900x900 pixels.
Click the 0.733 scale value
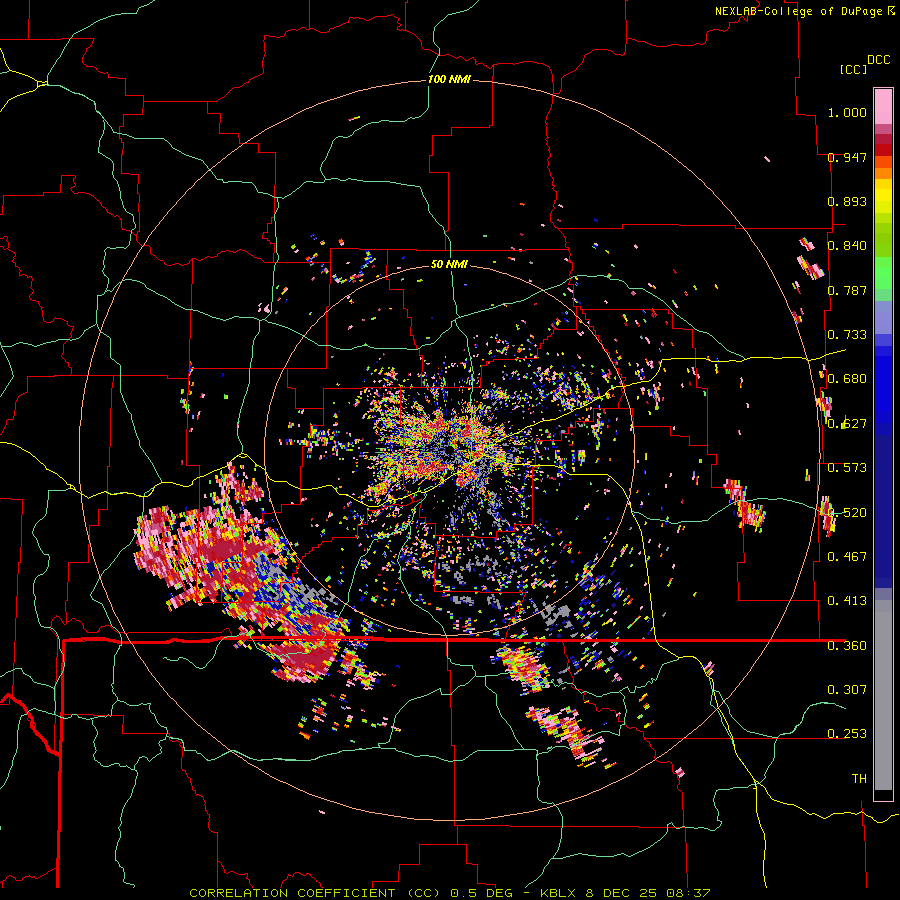point(847,335)
